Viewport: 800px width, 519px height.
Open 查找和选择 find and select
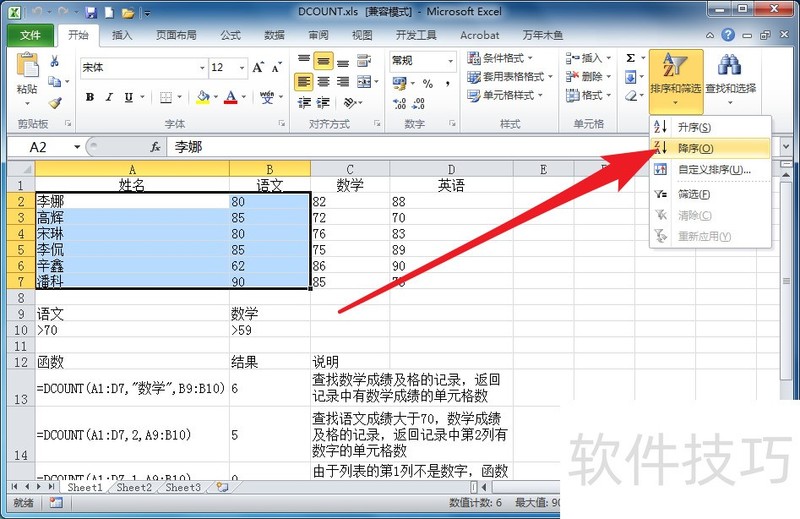tap(731, 81)
